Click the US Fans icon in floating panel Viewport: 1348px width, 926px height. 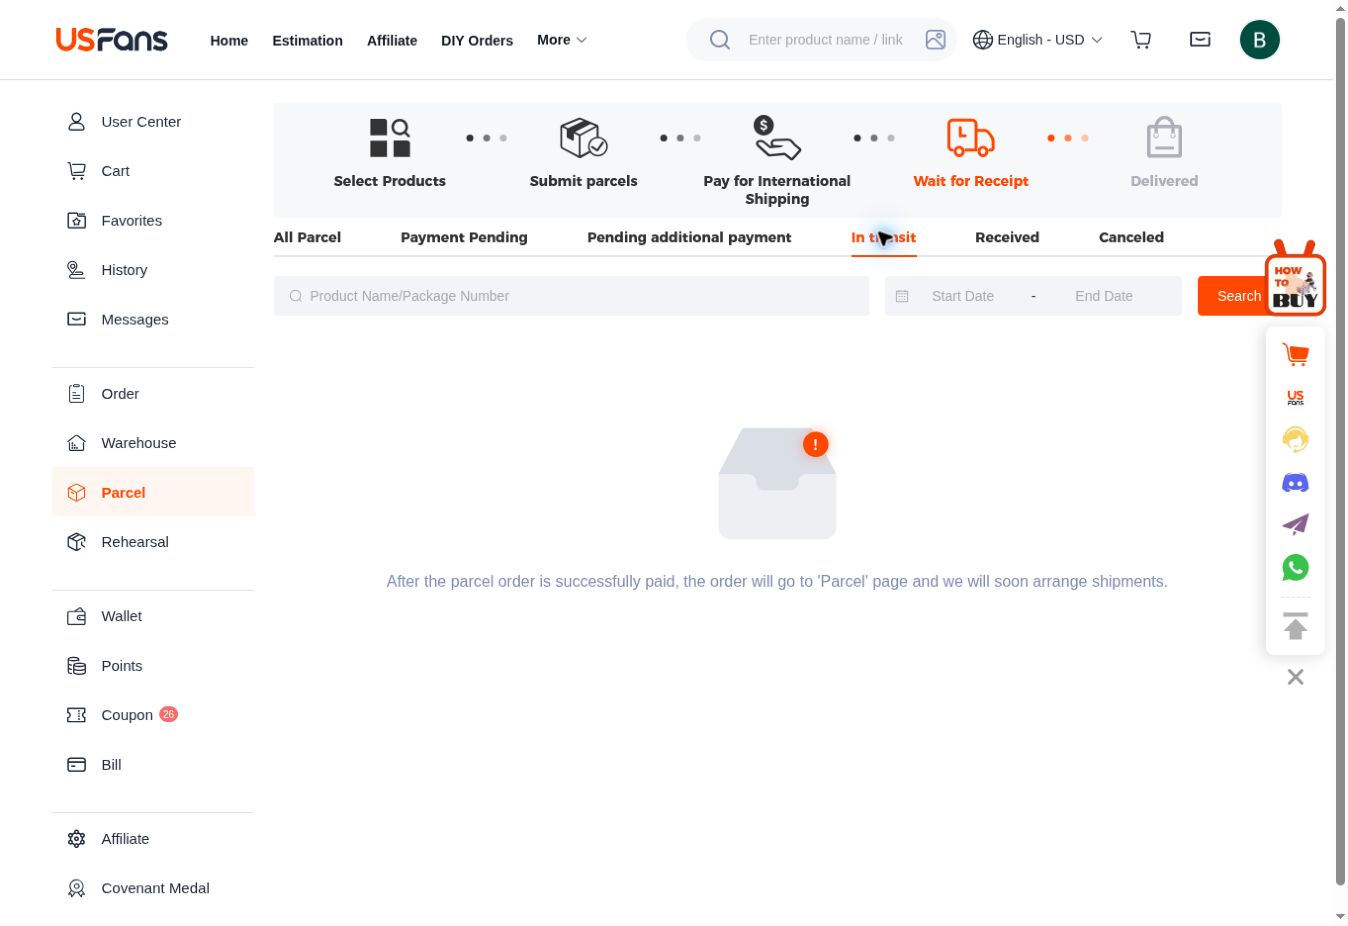[x=1295, y=397]
